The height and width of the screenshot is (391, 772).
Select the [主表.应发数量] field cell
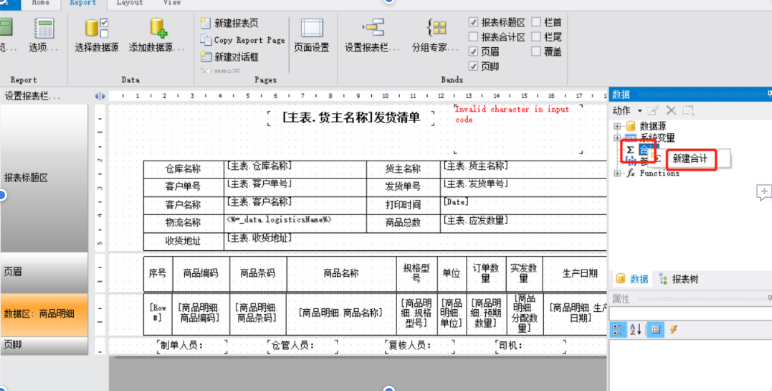coord(523,223)
